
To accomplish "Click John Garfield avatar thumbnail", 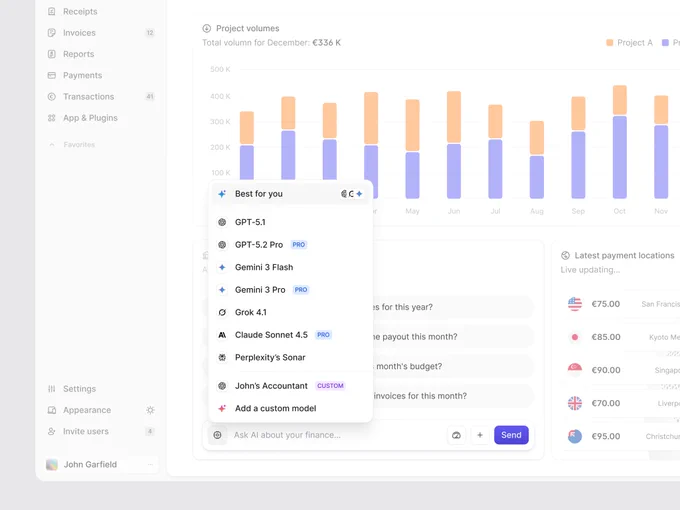I will 52,464.
